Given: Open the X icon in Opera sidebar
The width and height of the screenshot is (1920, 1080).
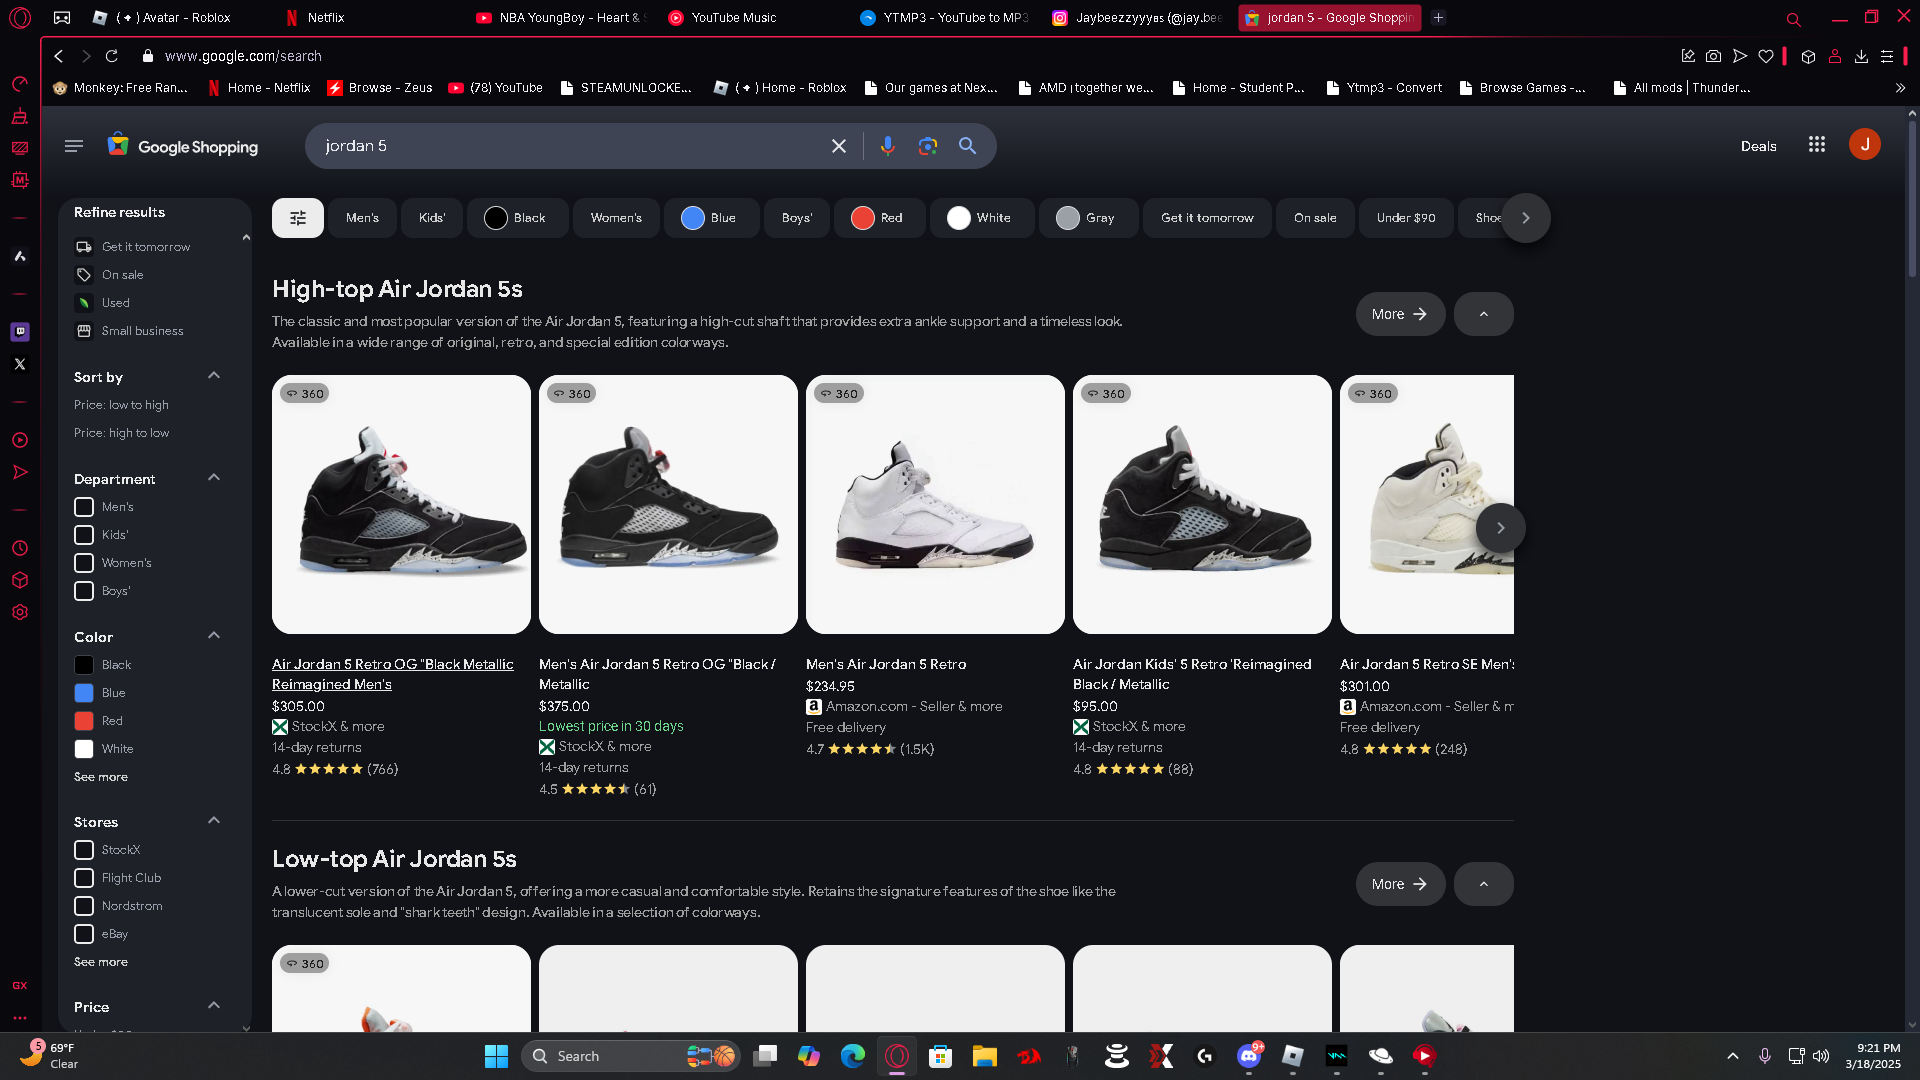Looking at the screenshot, I should point(20,364).
